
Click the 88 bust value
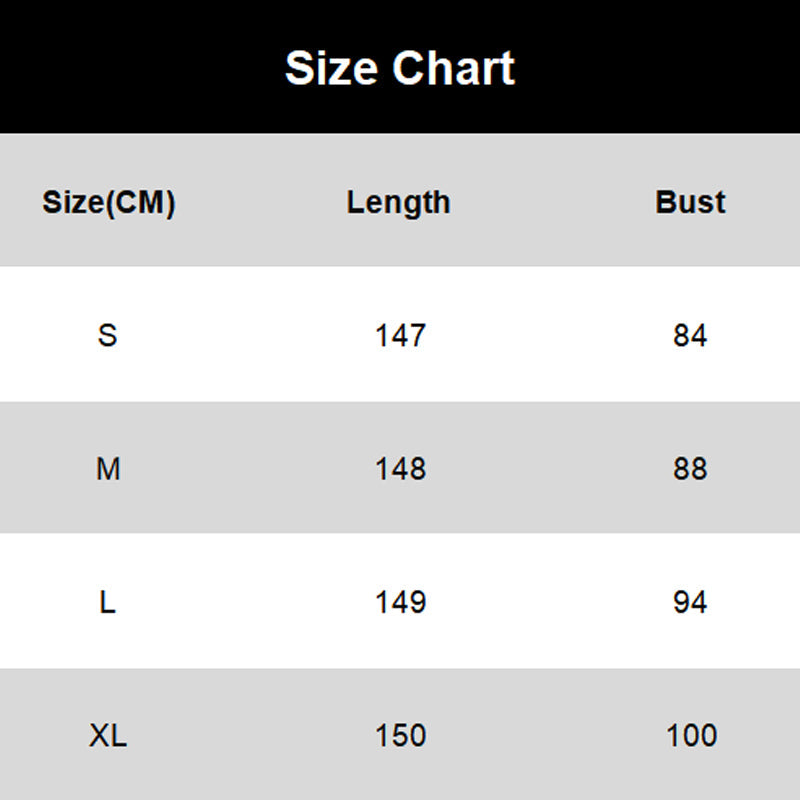point(690,468)
